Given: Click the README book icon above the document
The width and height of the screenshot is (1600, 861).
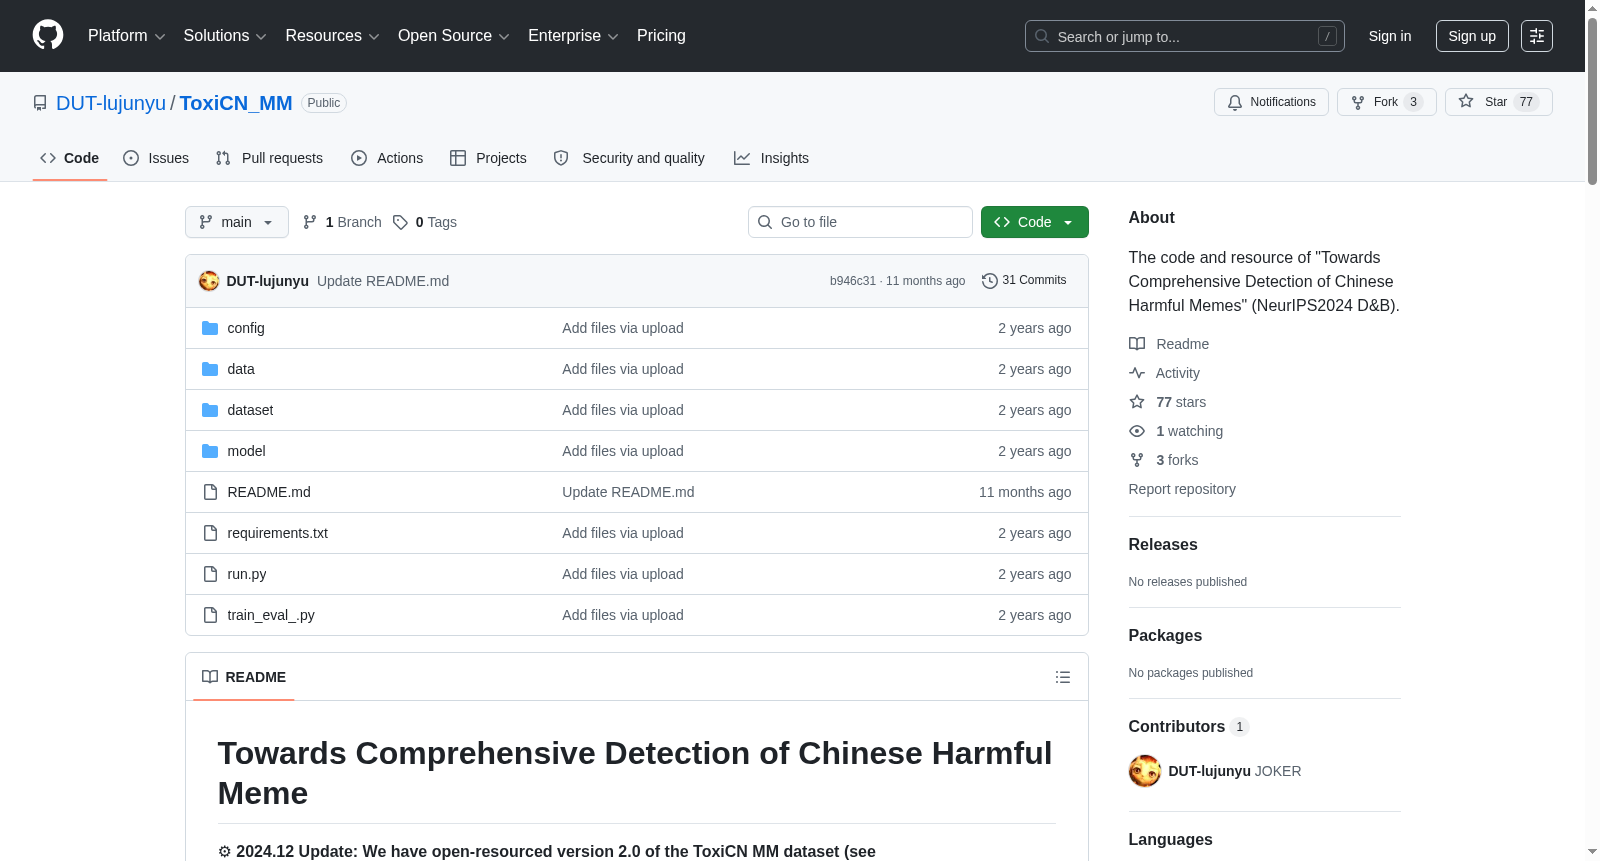Looking at the screenshot, I should [x=210, y=677].
